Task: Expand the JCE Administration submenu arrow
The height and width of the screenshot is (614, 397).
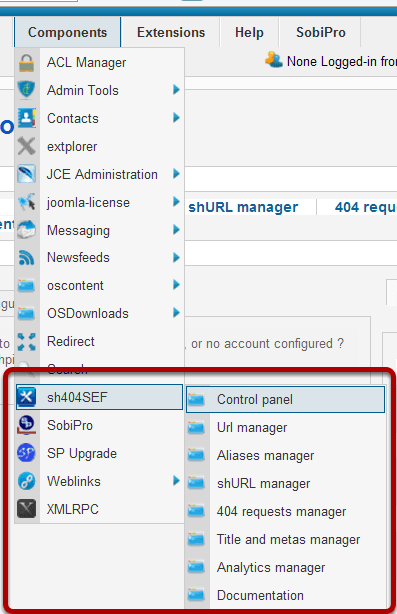Action: [x=176, y=173]
